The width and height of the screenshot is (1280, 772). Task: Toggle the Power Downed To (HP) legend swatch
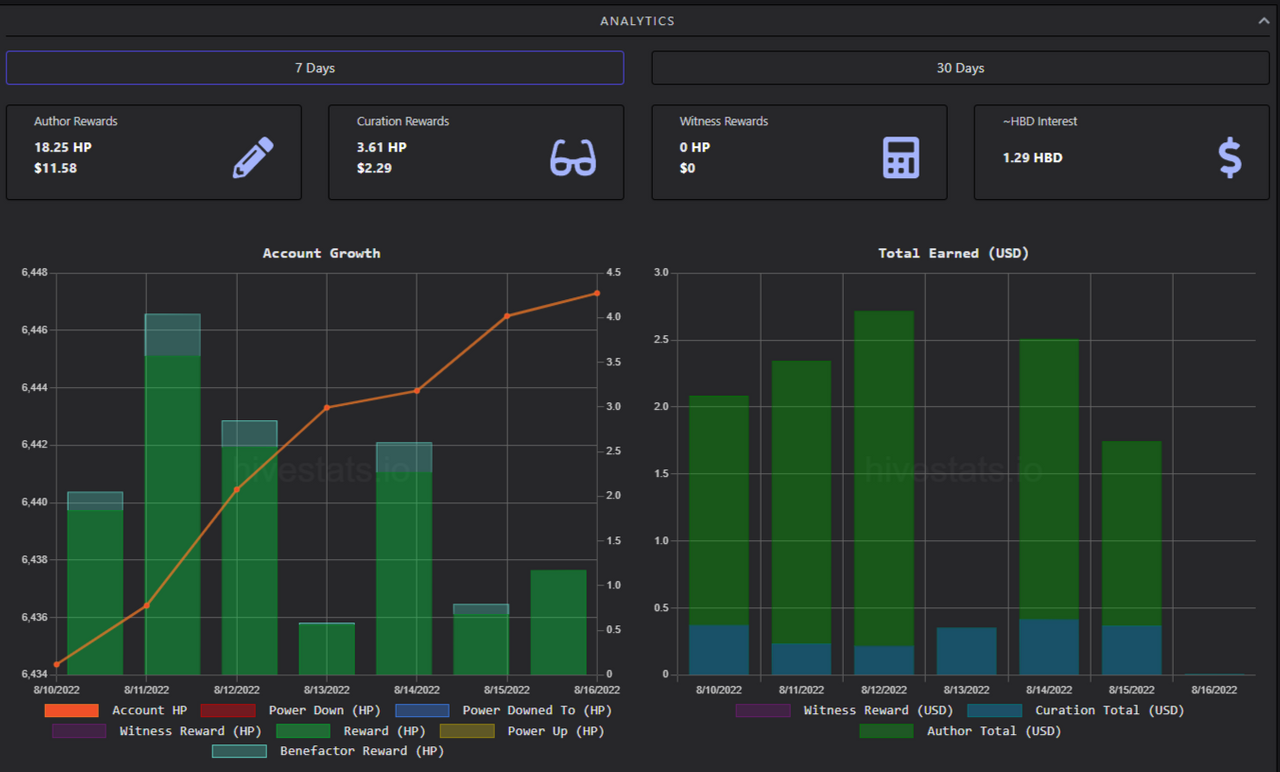[x=422, y=710]
